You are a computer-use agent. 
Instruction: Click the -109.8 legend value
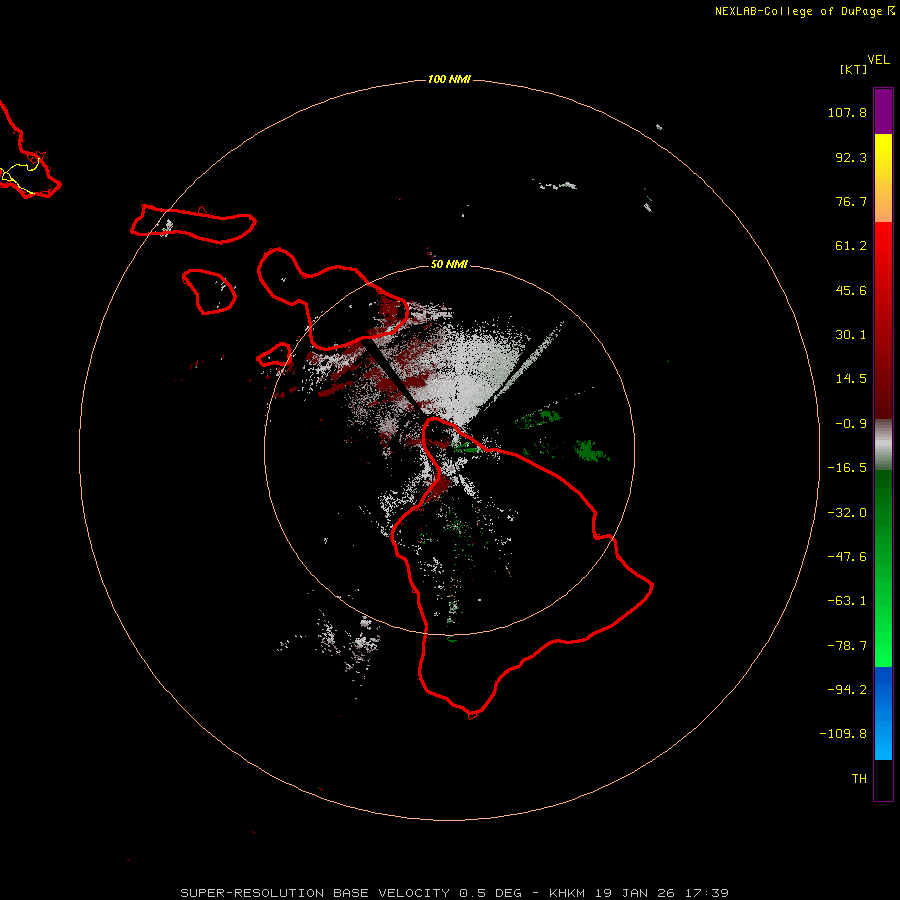843,734
